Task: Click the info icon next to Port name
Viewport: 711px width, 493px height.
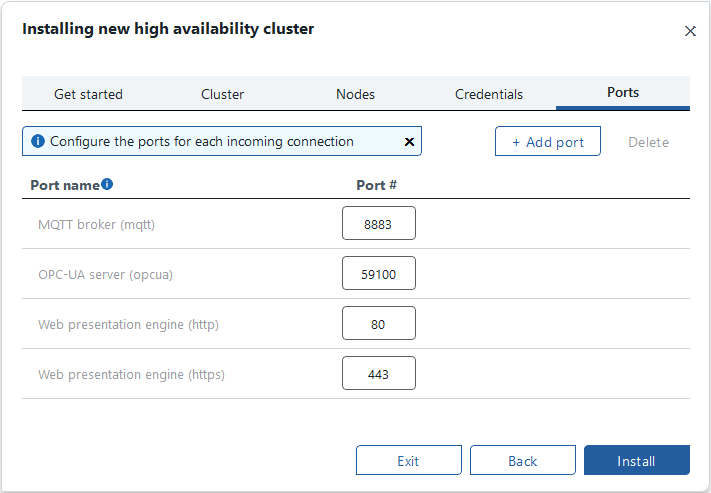Action: (107, 184)
